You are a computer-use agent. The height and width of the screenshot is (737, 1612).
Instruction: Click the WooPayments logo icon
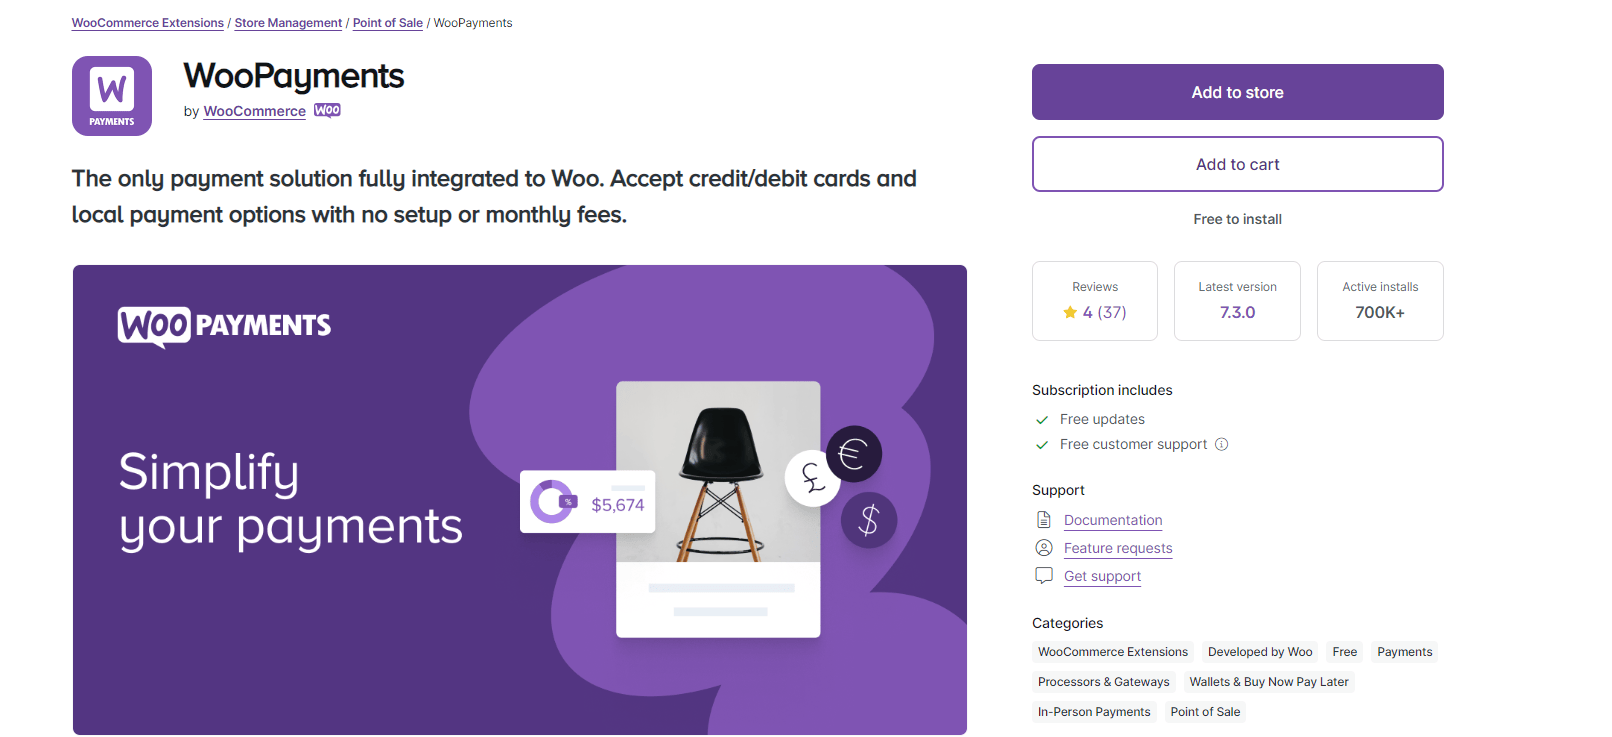(111, 95)
